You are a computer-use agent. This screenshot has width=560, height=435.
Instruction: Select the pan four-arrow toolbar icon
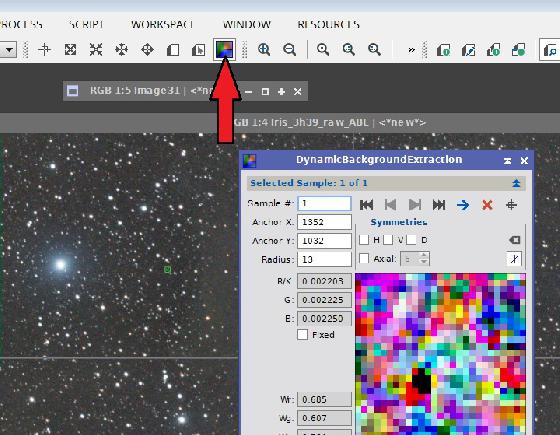[x=147, y=49]
